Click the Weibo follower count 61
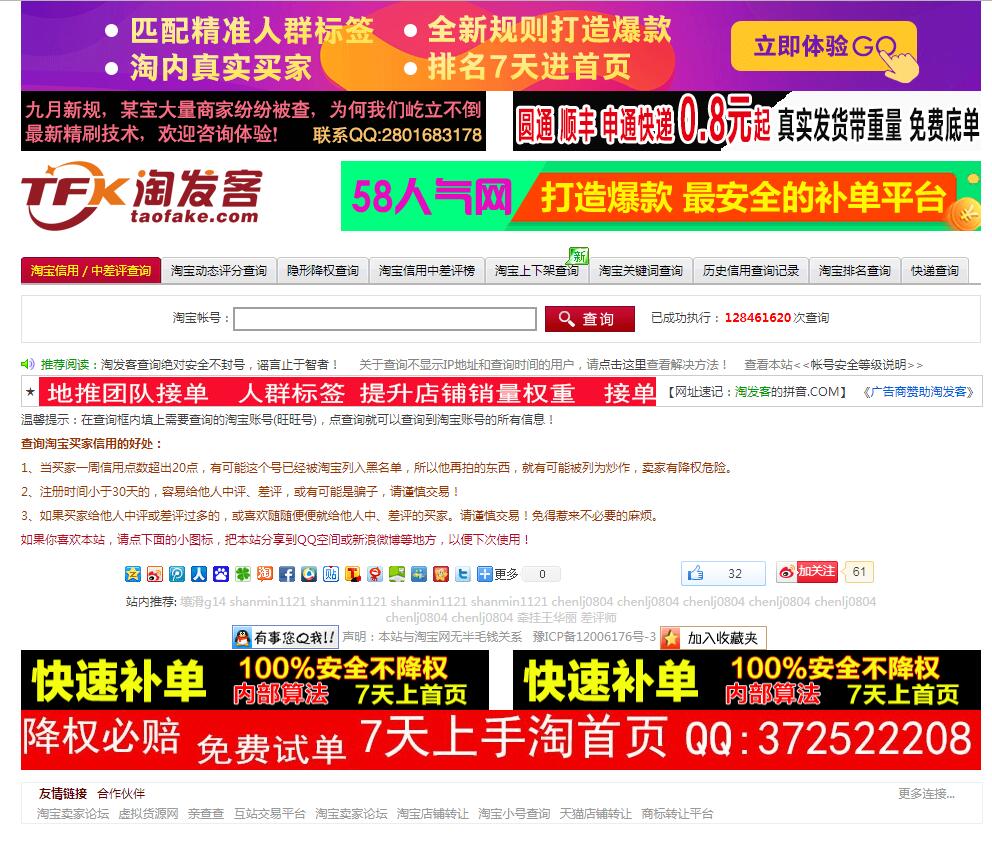 [x=859, y=571]
